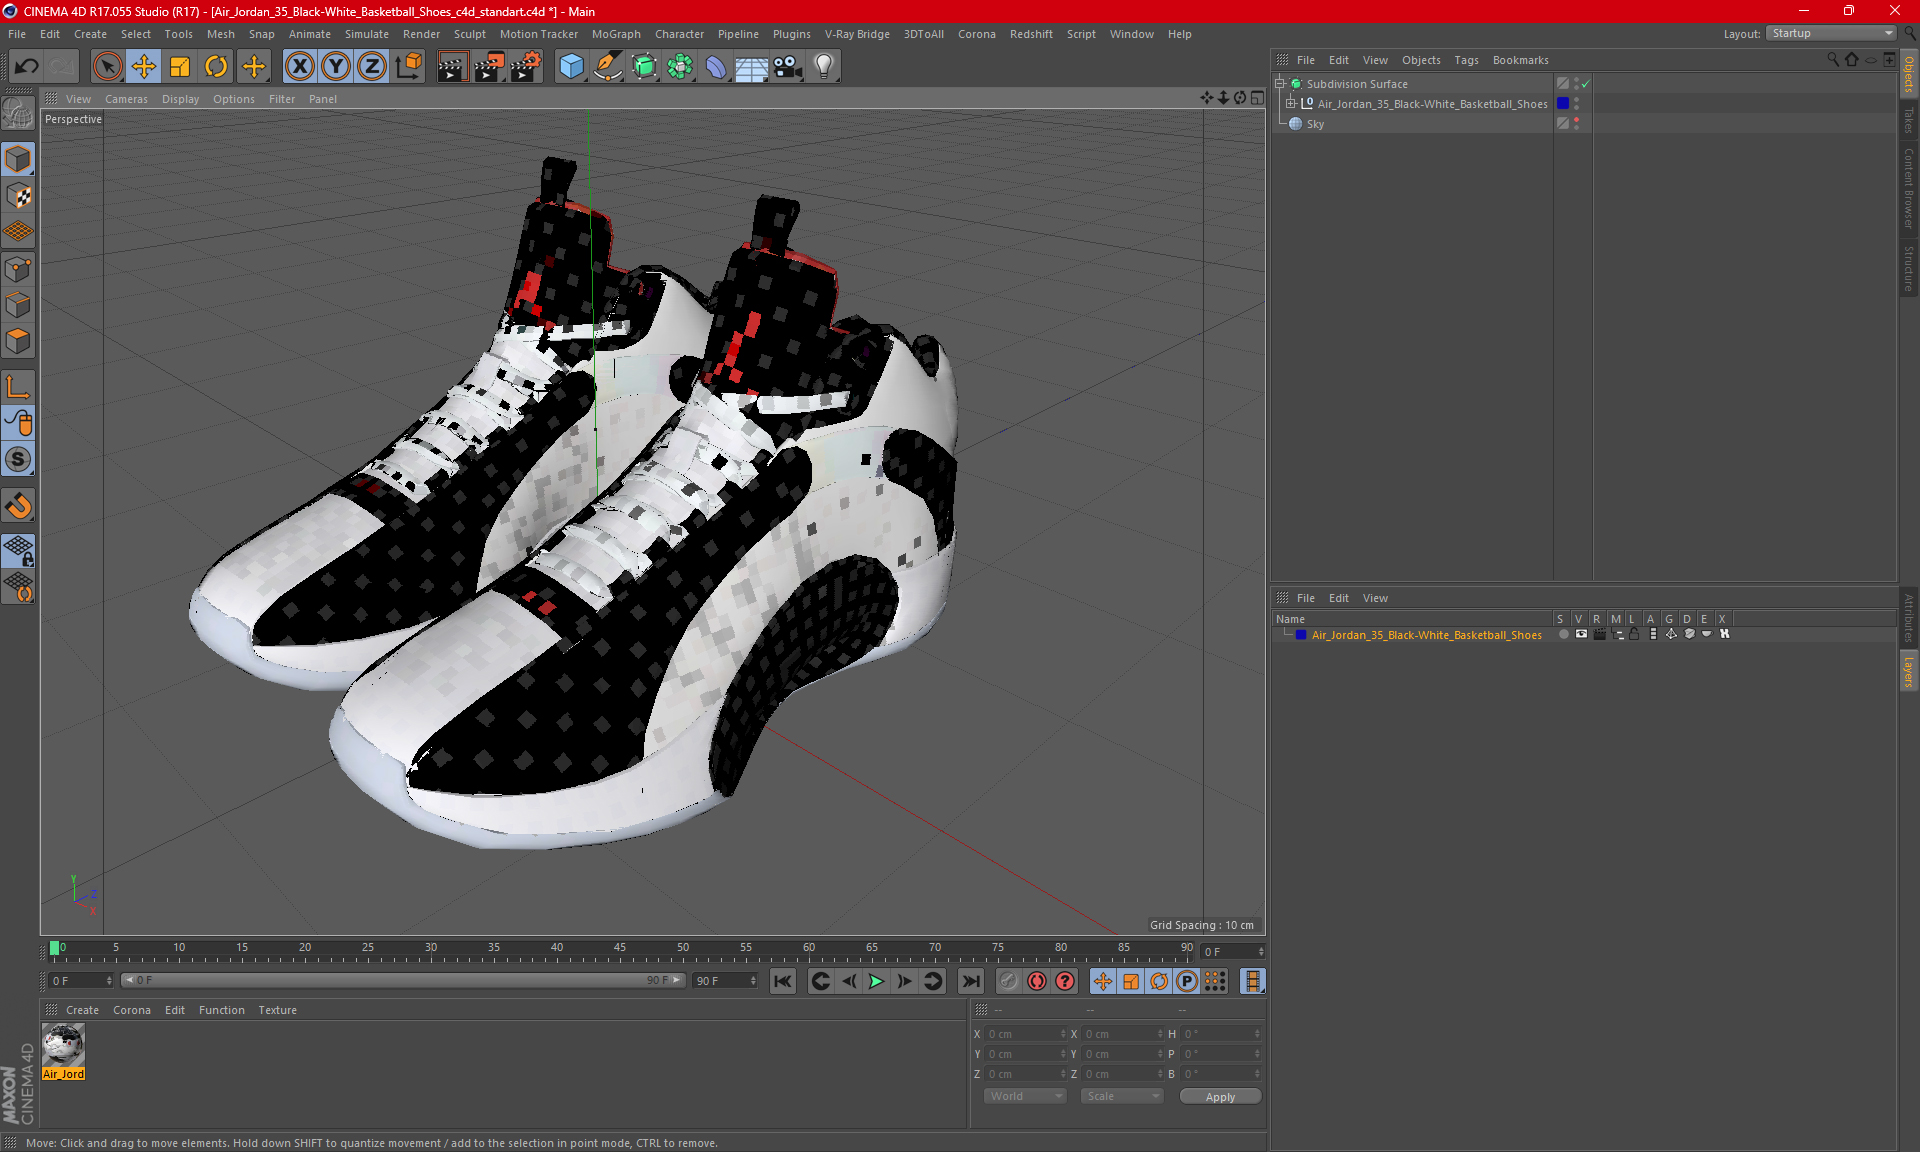Image resolution: width=1920 pixels, height=1152 pixels.
Task: Click Record Active Objects button
Action: pyautogui.click(x=1008, y=981)
